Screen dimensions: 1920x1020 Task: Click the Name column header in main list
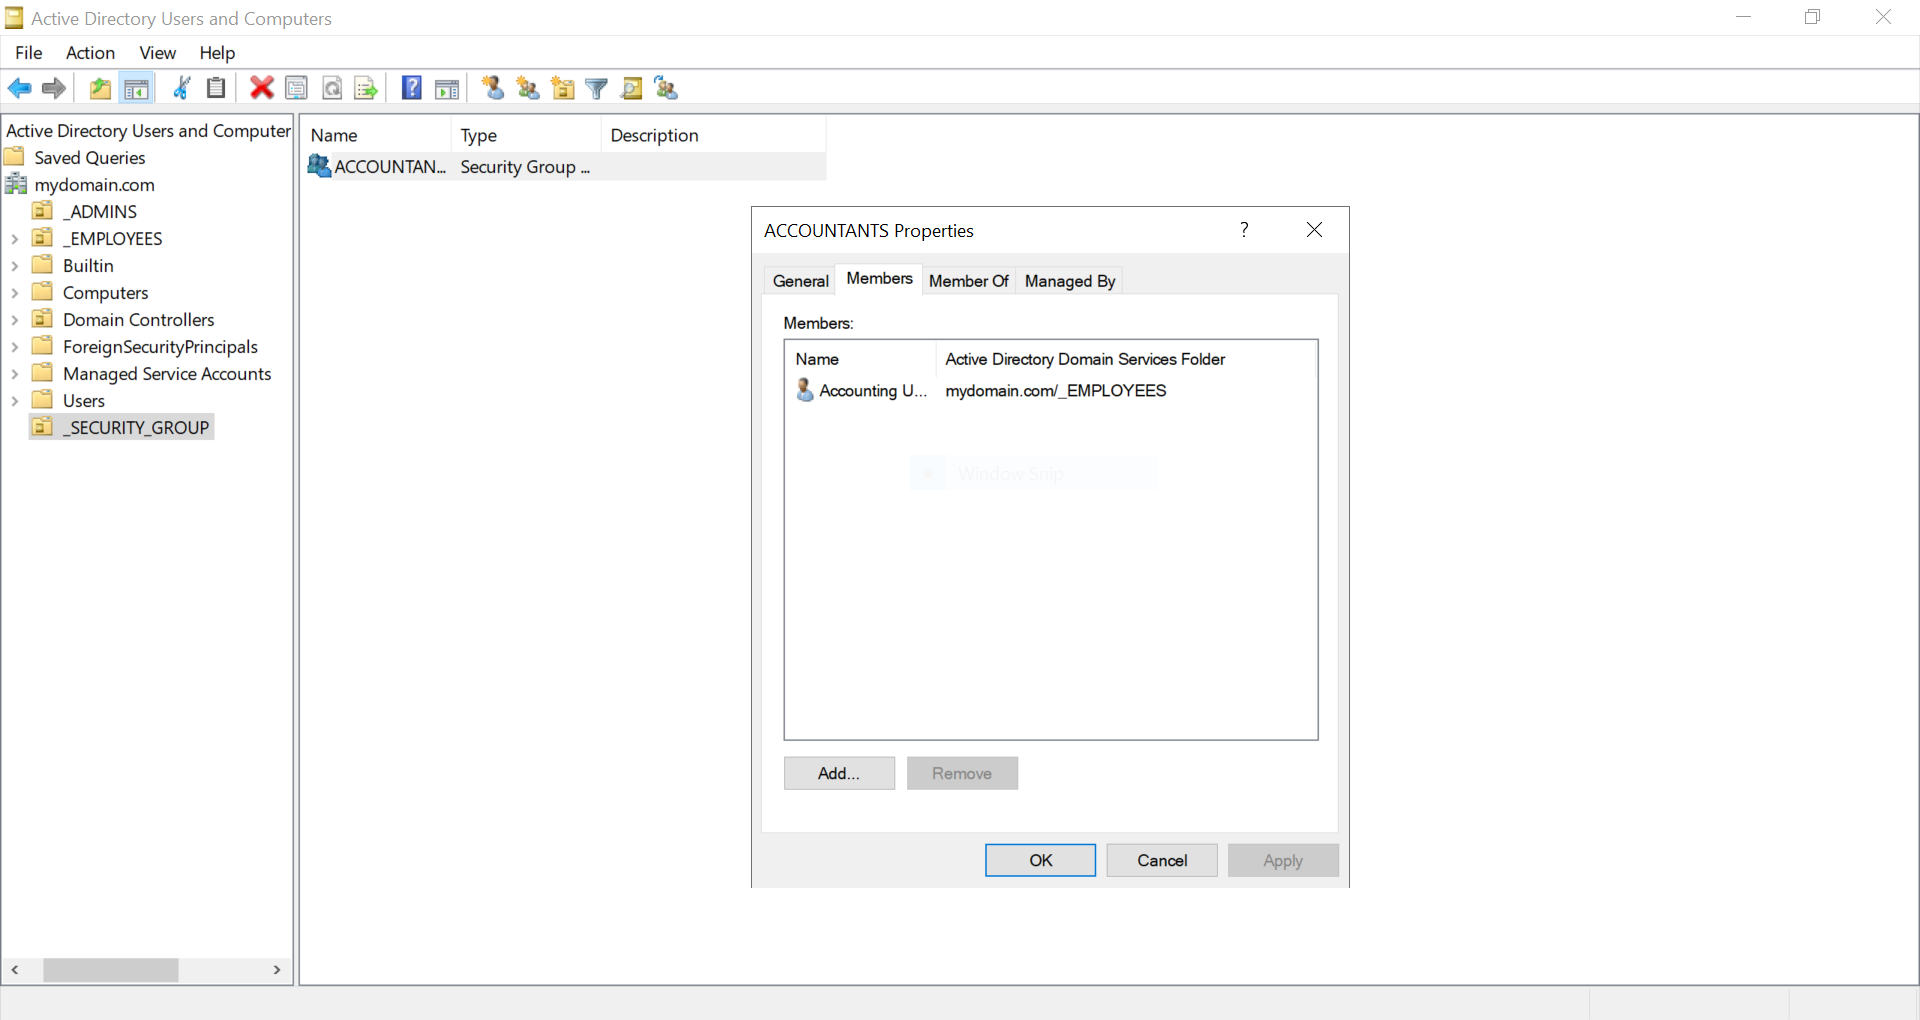(376, 135)
